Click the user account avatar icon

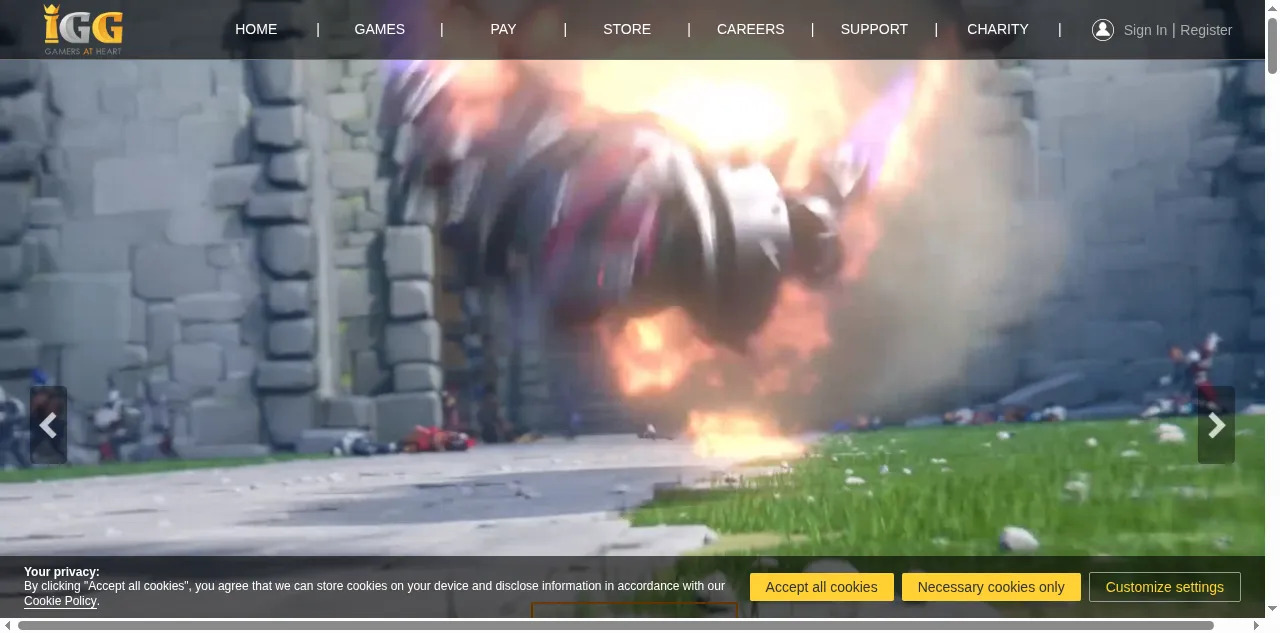(x=1103, y=30)
